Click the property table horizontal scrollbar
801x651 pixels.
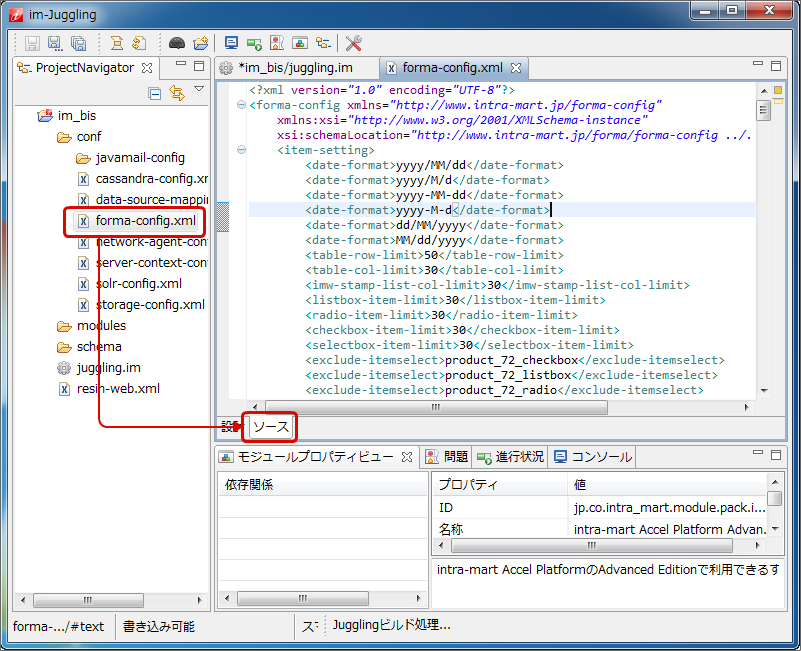(x=592, y=546)
